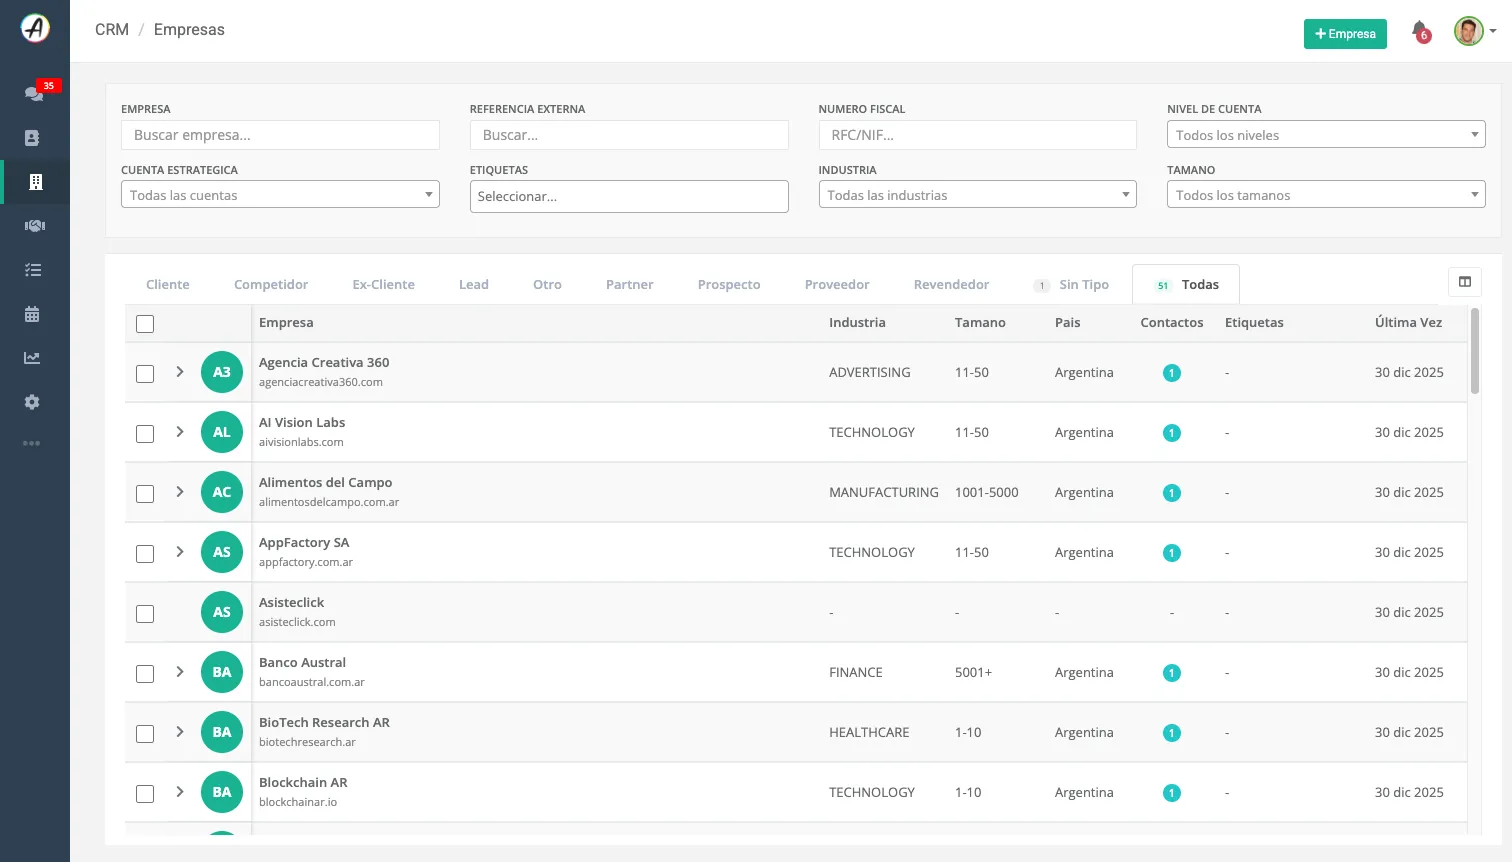Select the Asisteclick row checkbox
1512x862 pixels.
point(145,614)
